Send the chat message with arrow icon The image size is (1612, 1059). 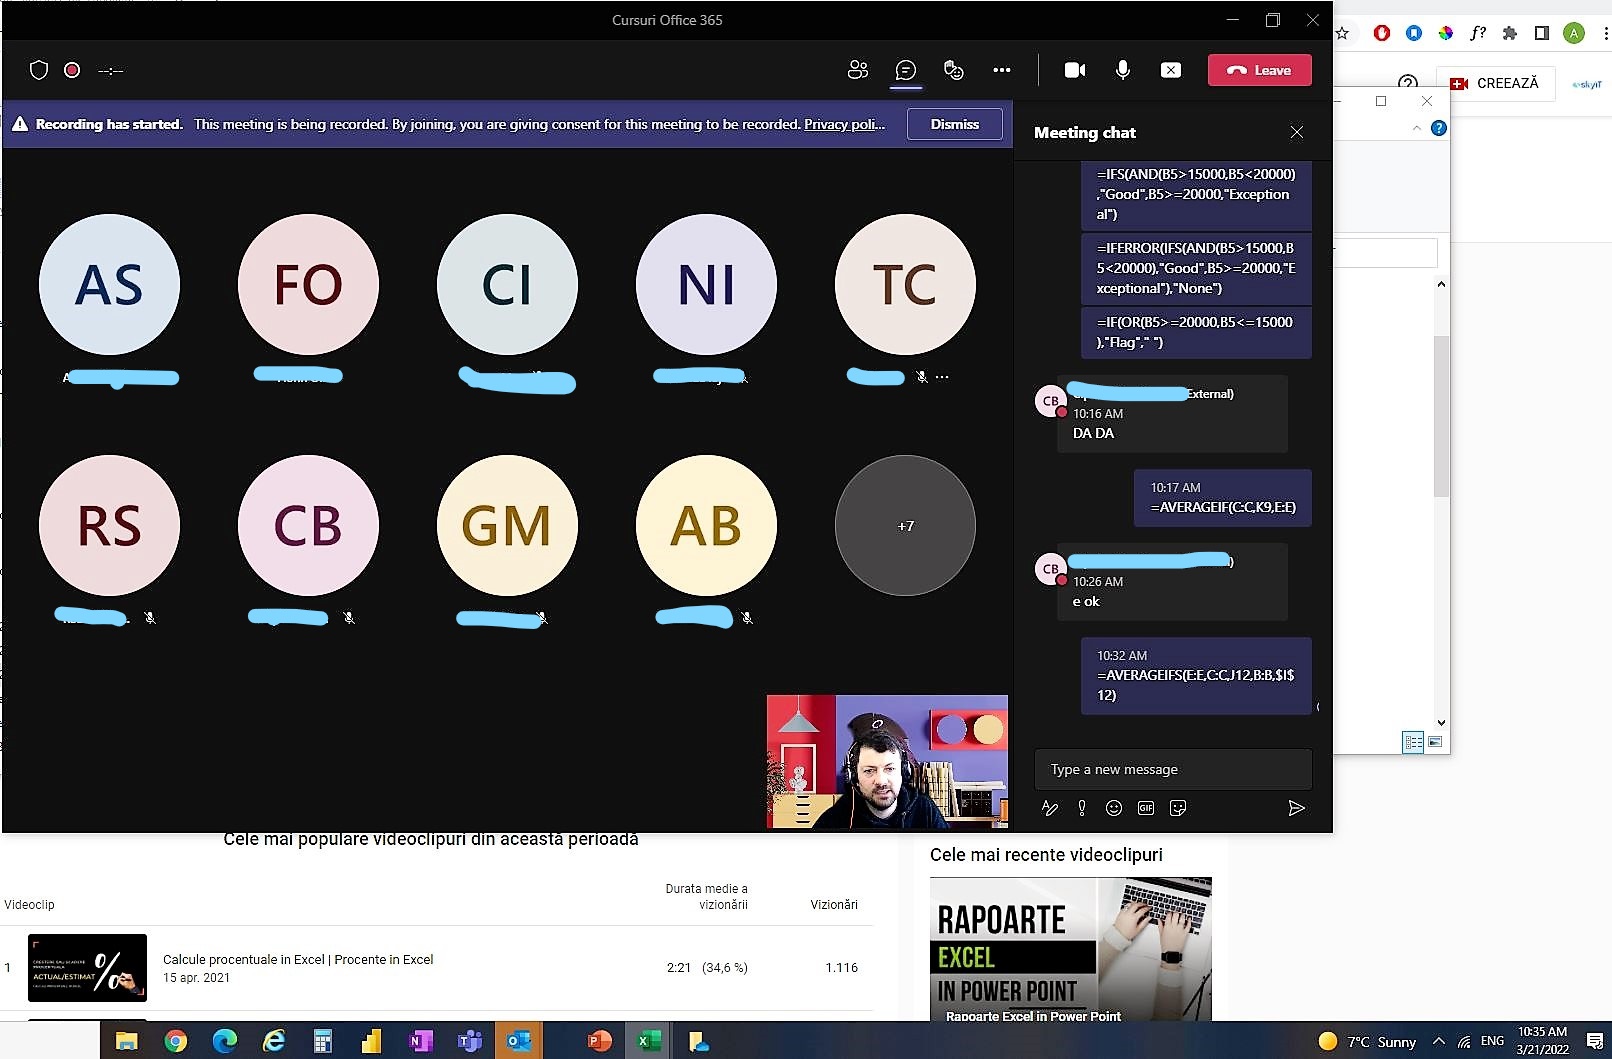pos(1296,808)
